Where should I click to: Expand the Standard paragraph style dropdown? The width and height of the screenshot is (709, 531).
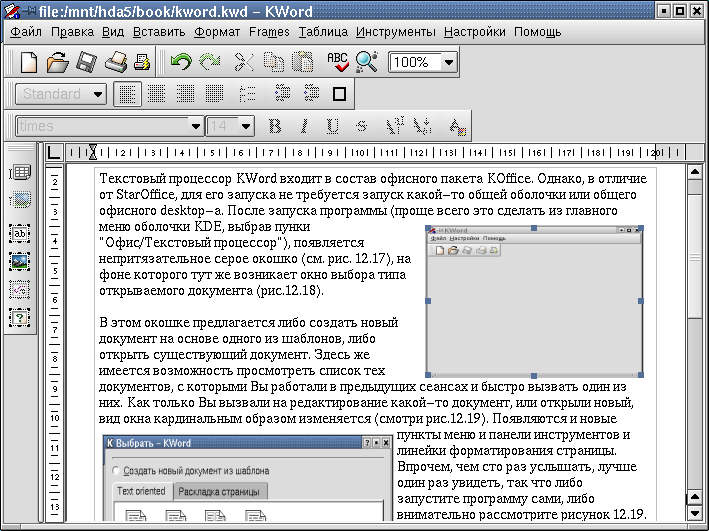[x=97, y=94]
